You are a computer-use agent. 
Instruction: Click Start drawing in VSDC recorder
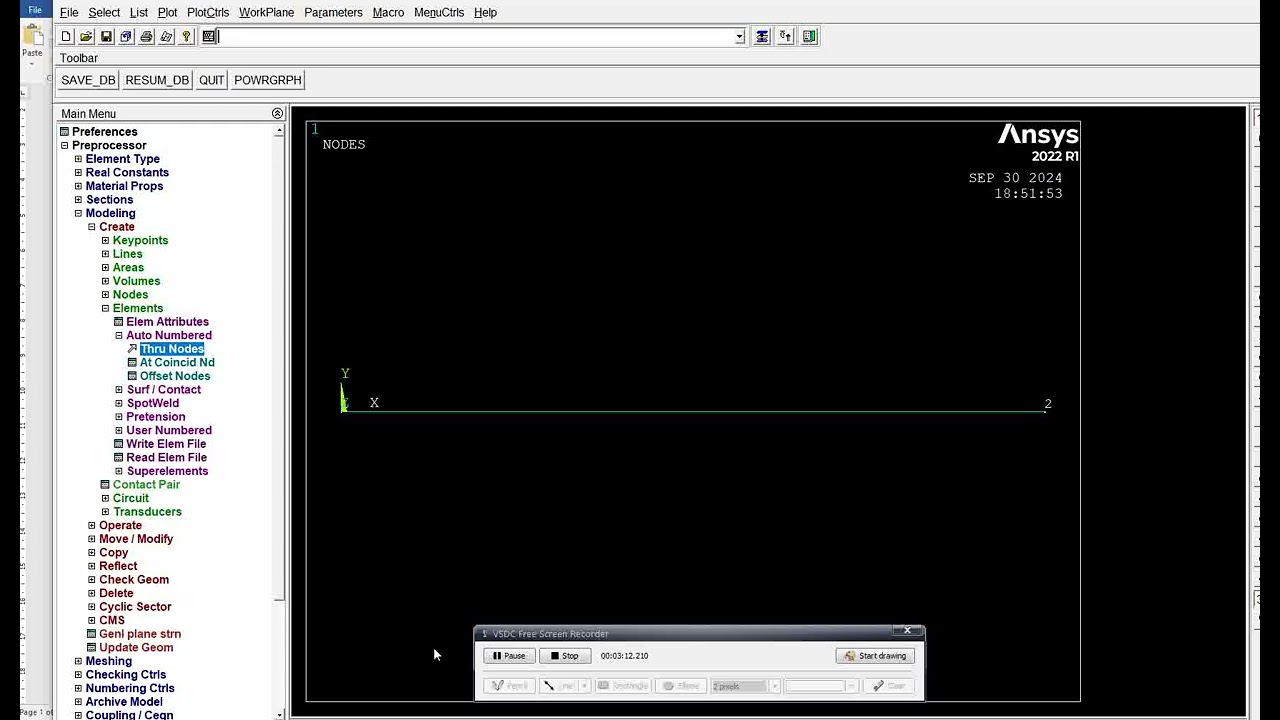(x=875, y=656)
